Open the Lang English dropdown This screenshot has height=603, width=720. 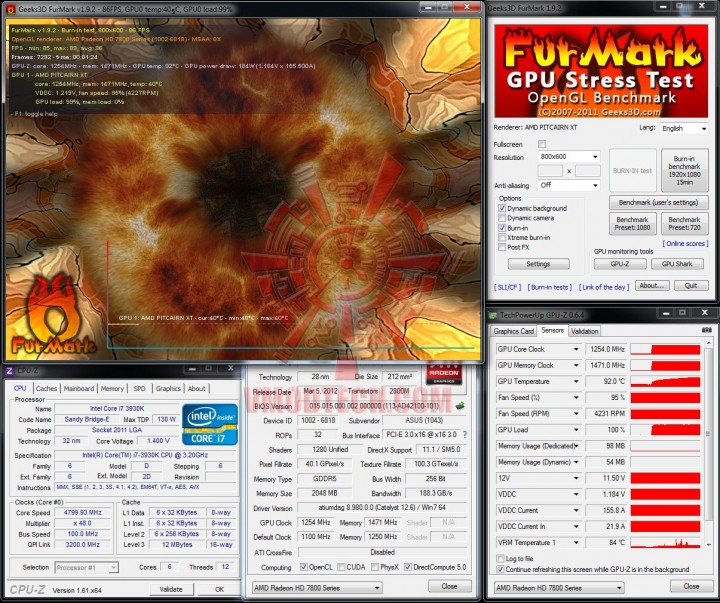click(x=684, y=129)
